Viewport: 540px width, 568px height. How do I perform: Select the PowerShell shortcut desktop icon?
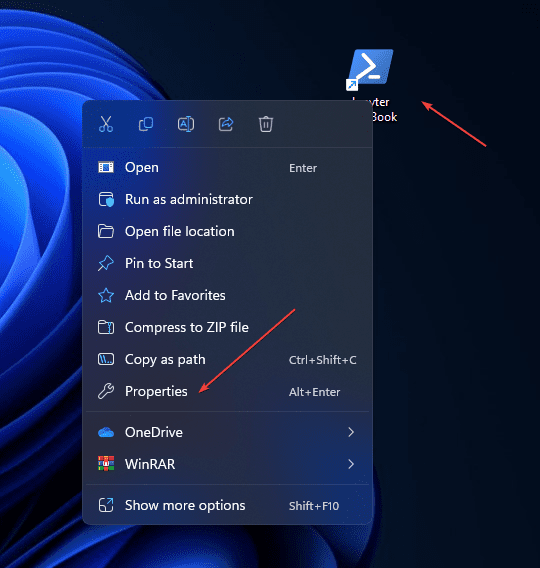click(x=370, y=70)
